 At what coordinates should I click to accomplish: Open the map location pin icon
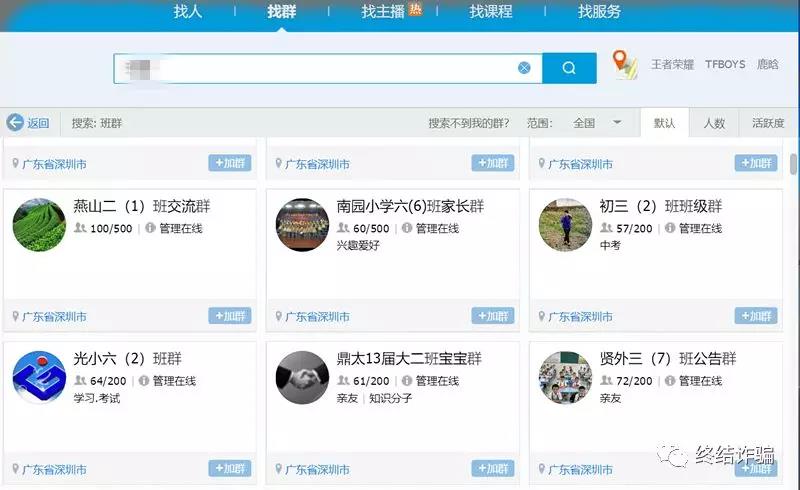(625, 64)
